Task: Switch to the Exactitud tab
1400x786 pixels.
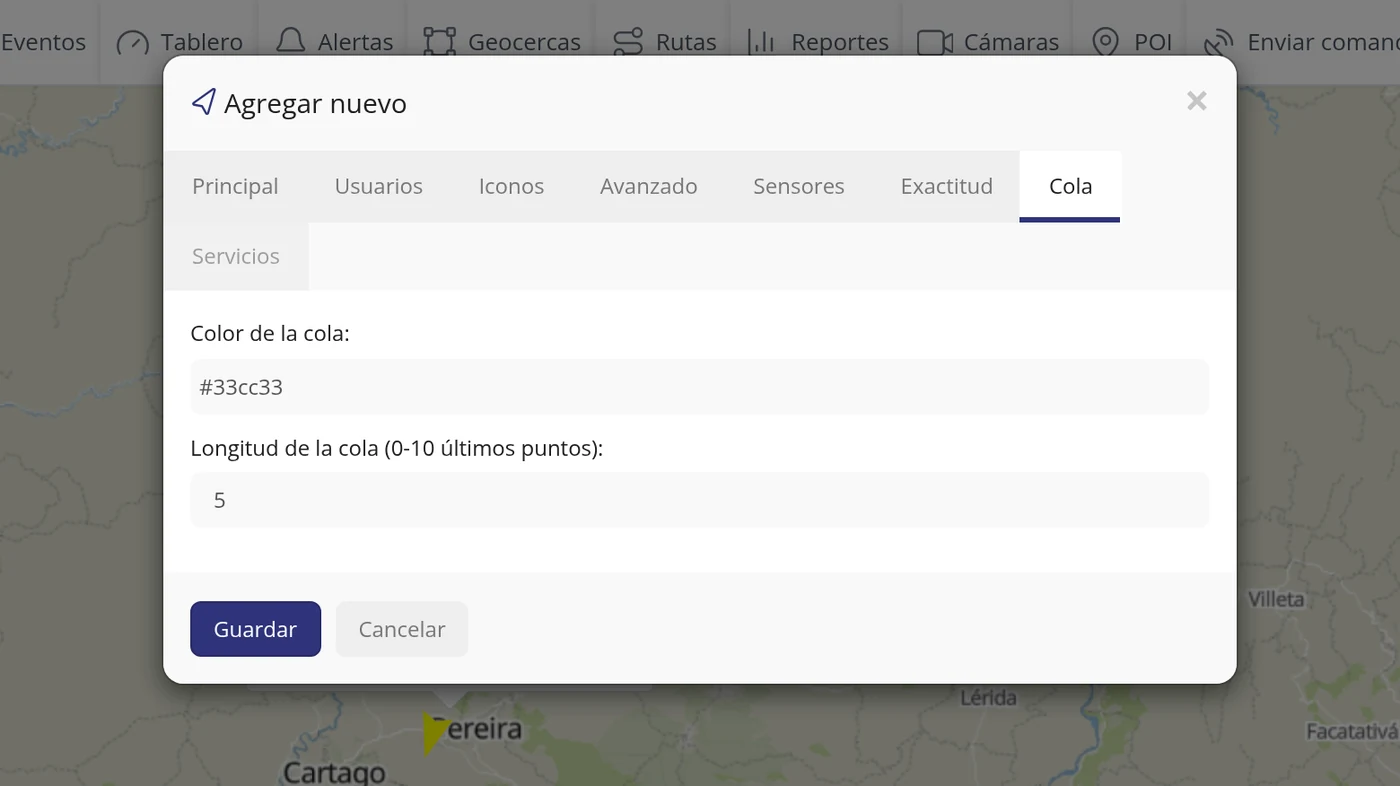Action: [946, 186]
